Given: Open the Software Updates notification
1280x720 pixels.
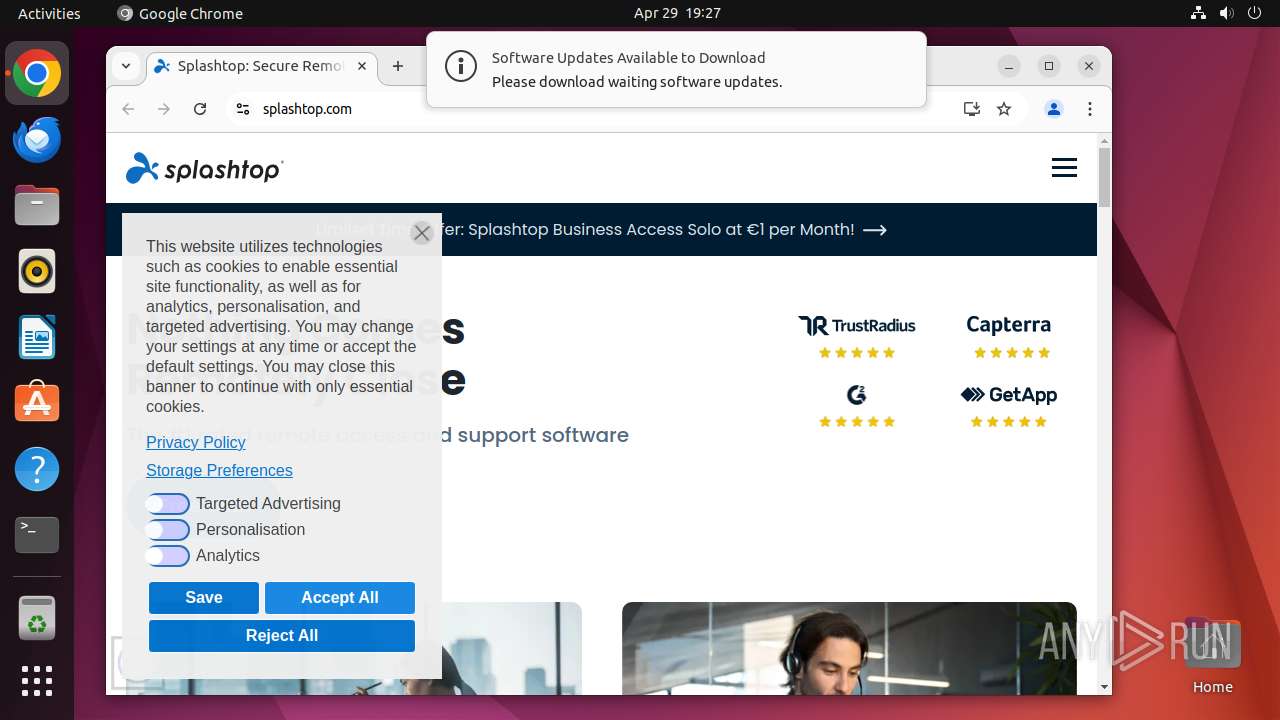Looking at the screenshot, I should pyautogui.click(x=676, y=70).
